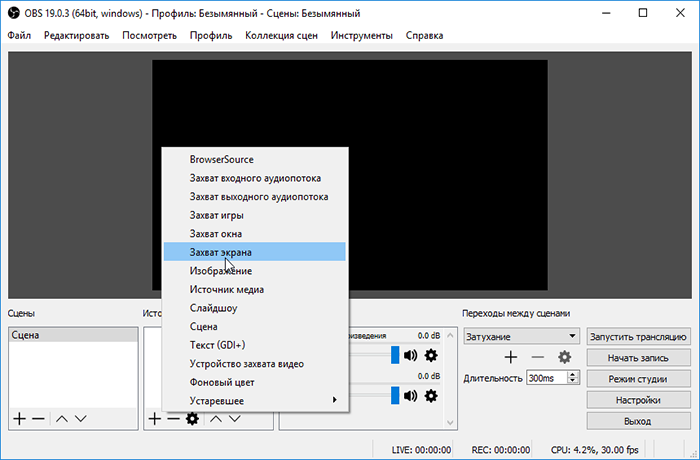Click the Начать запись button
Image resolution: width=700 pixels, height=460 pixels.
638,358
